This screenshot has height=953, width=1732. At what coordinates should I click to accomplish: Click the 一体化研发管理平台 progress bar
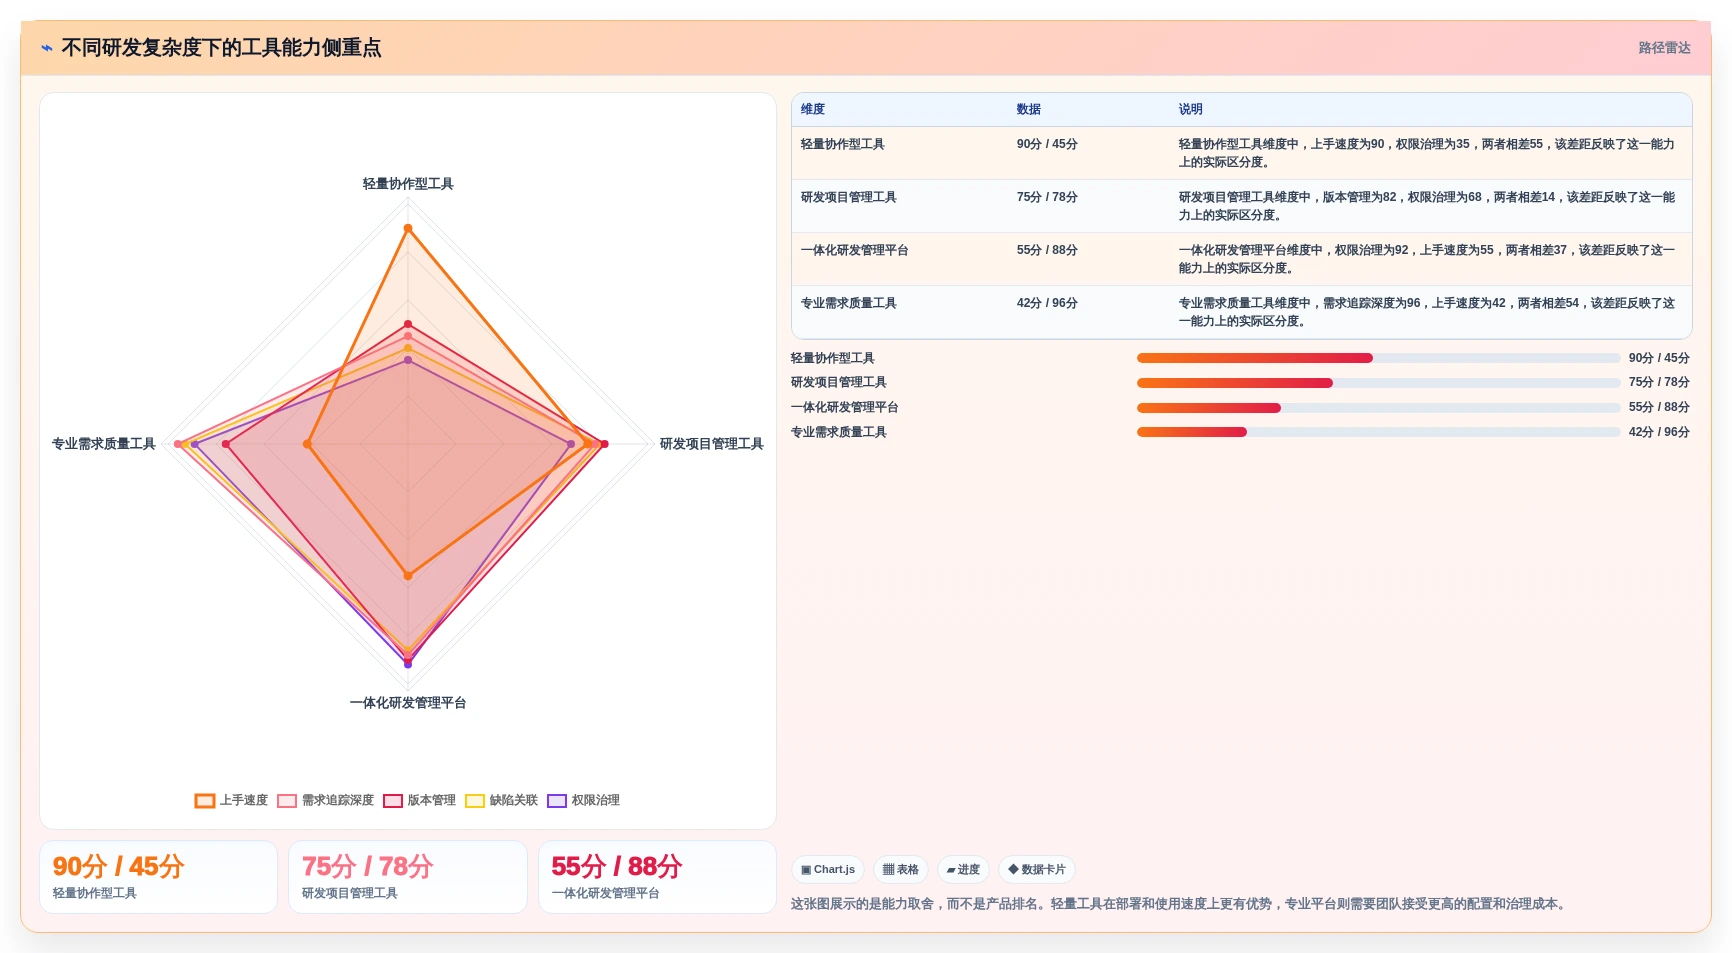(1378, 408)
